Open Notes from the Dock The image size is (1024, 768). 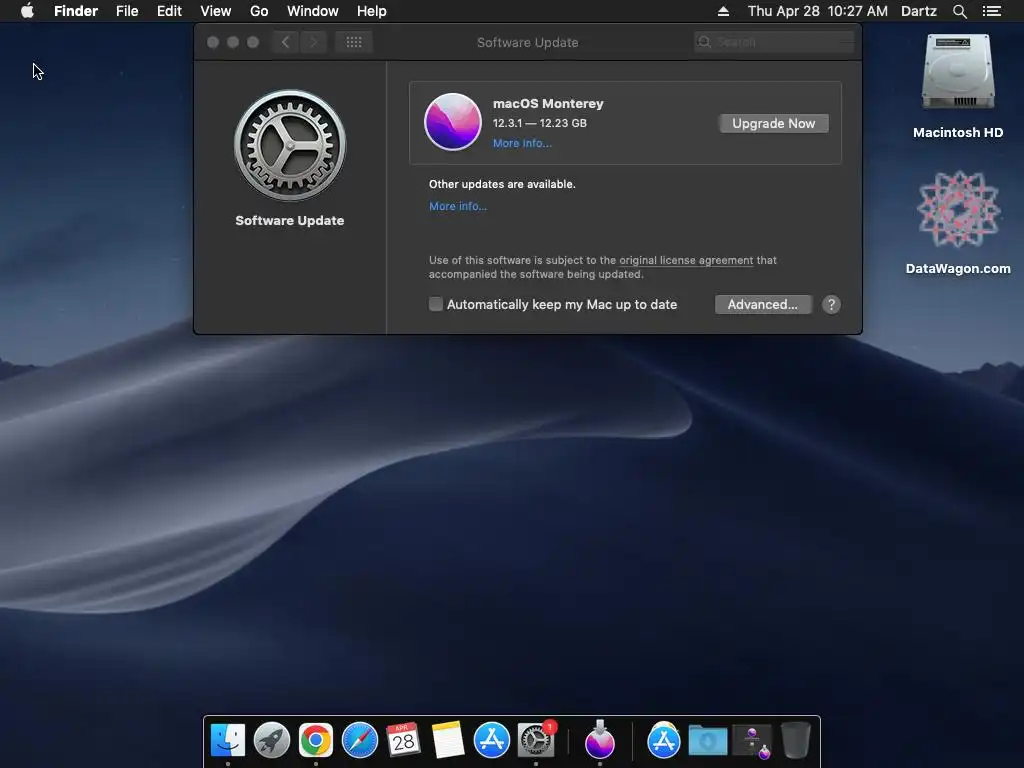coord(447,740)
